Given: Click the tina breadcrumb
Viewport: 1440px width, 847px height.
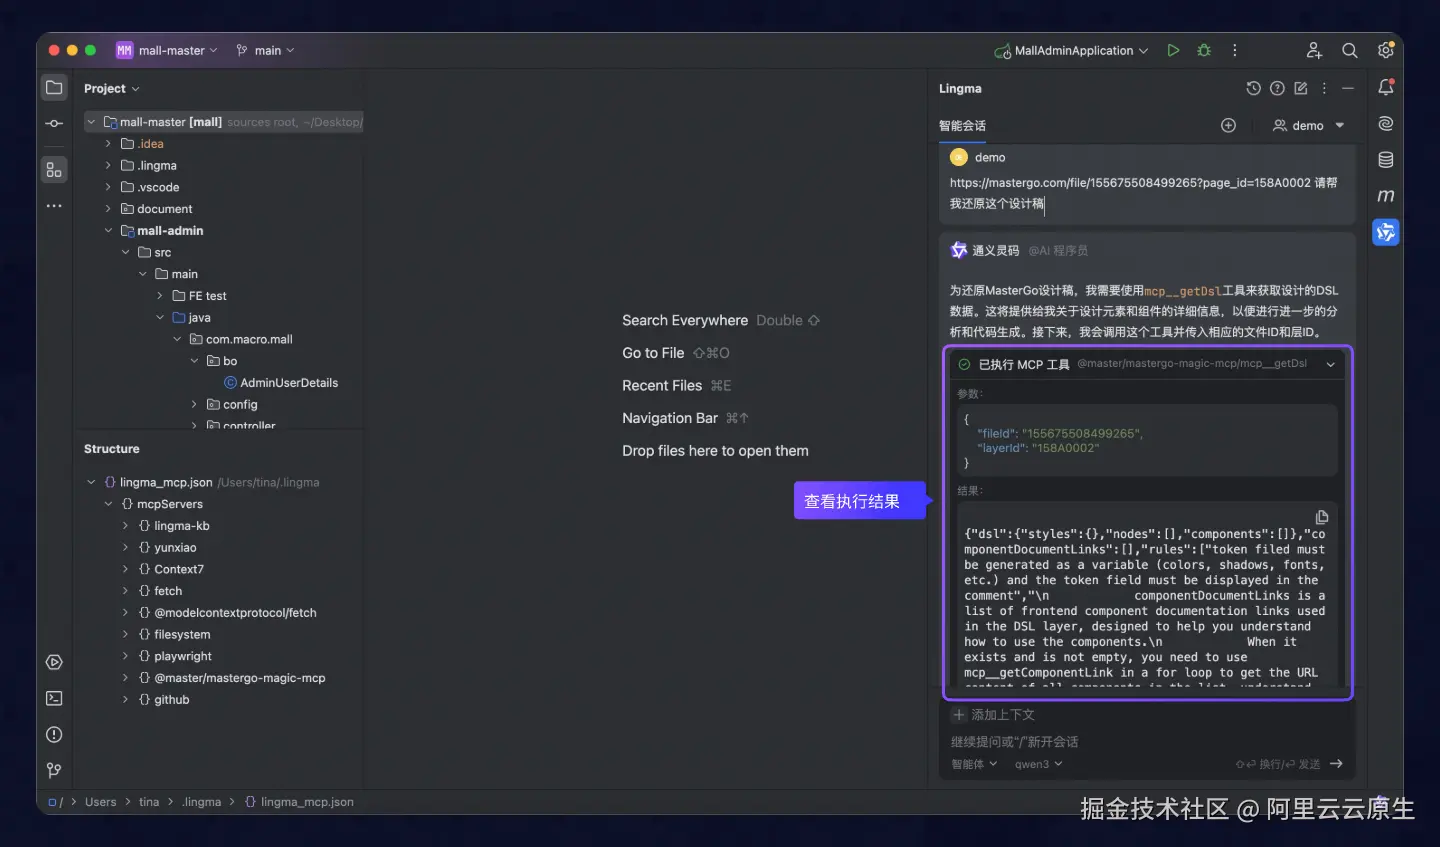Looking at the screenshot, I should pyautogui.click(x=149, y=802).
